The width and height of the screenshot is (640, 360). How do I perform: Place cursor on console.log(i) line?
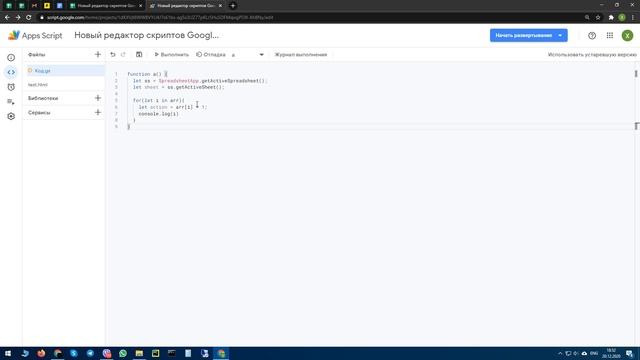pyautogui.click(x=158, y=114)
